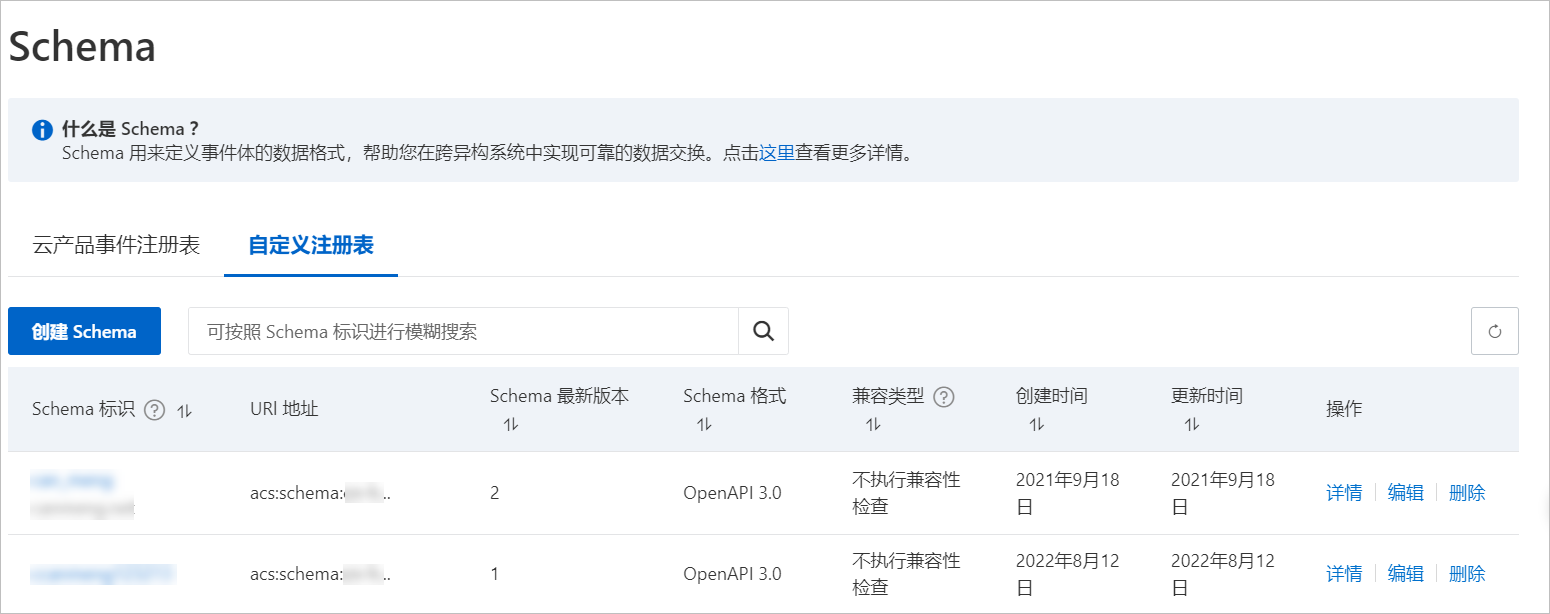Click the 什么是 Schema？ heading

(131, 130)
